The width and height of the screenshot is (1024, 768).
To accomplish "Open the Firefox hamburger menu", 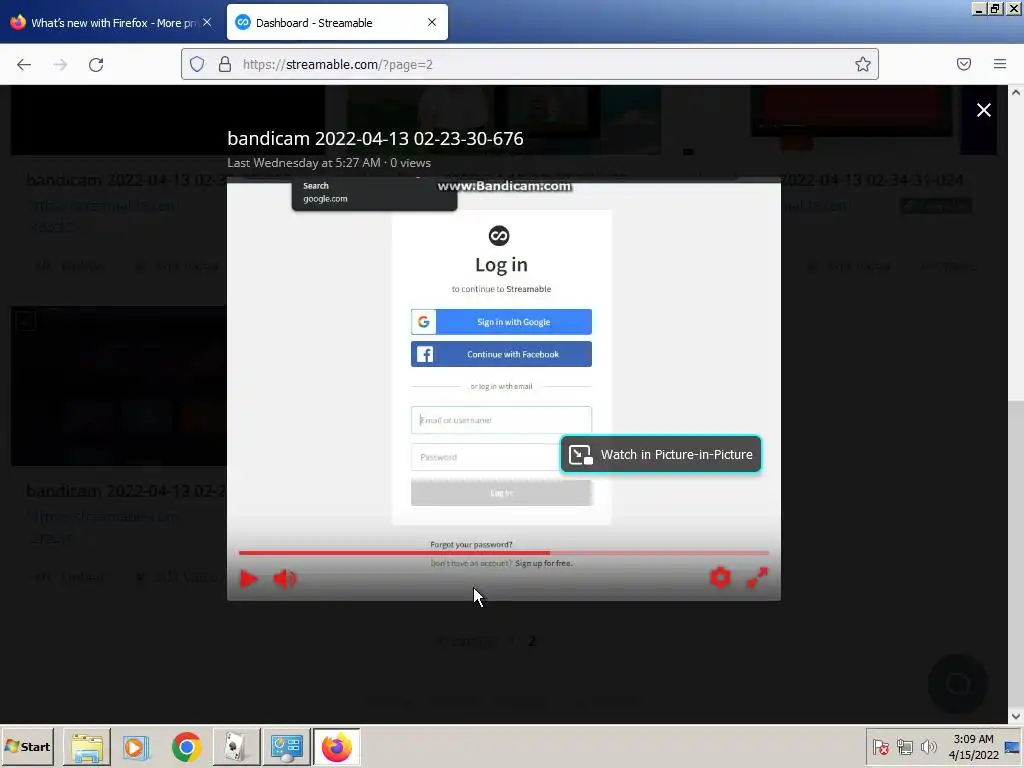I will click(999, 64).
